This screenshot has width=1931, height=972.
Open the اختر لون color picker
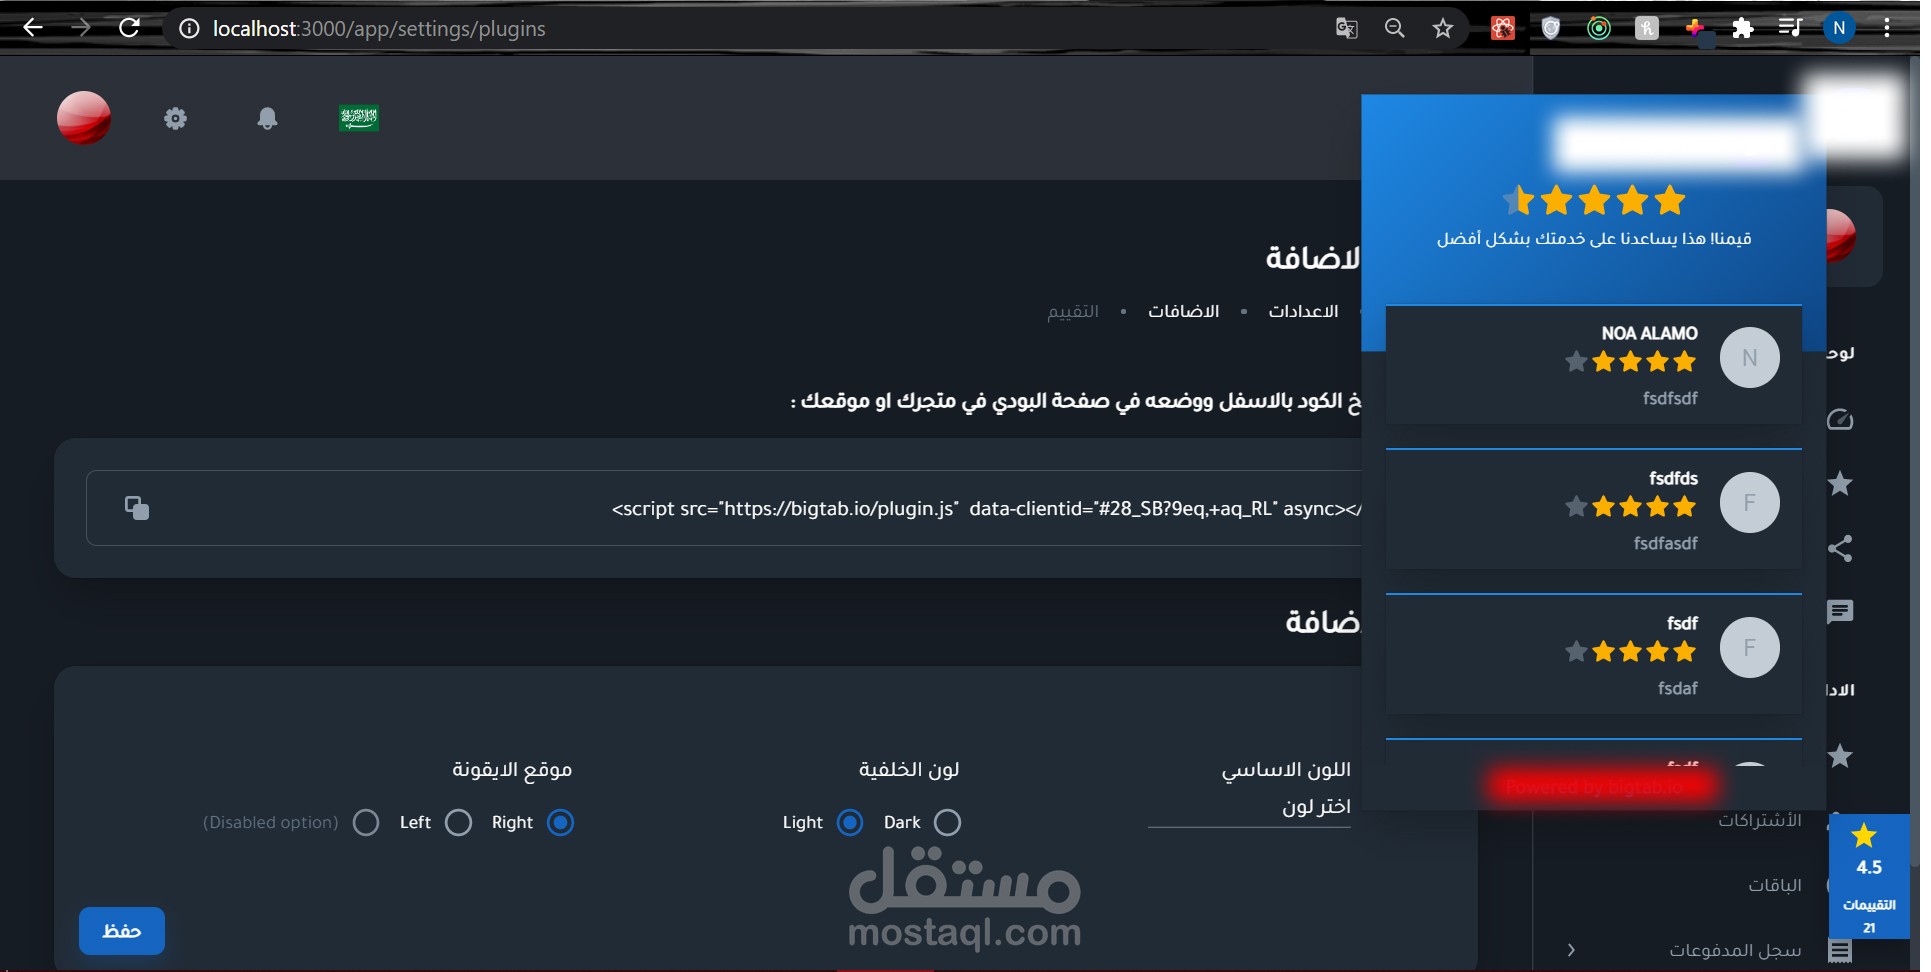(1316, 807)
